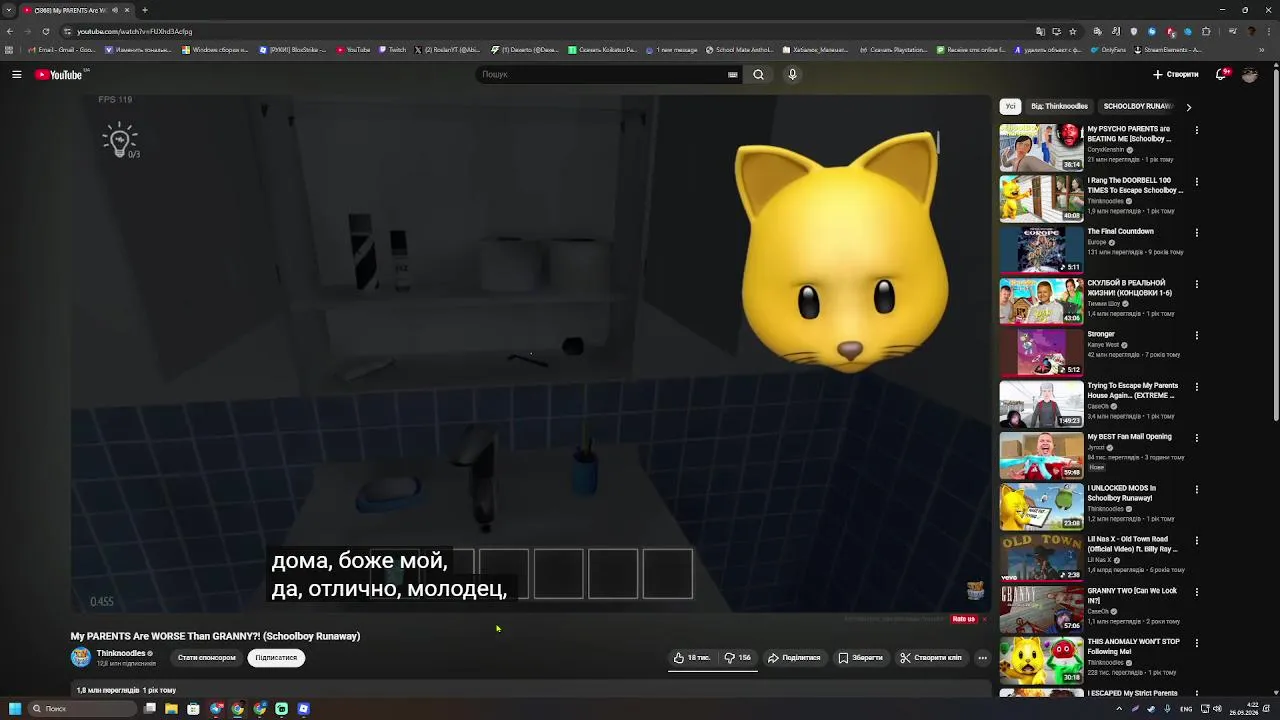Open 'Trying To Escape My Parents House Again' video

tap(1041, 403)
